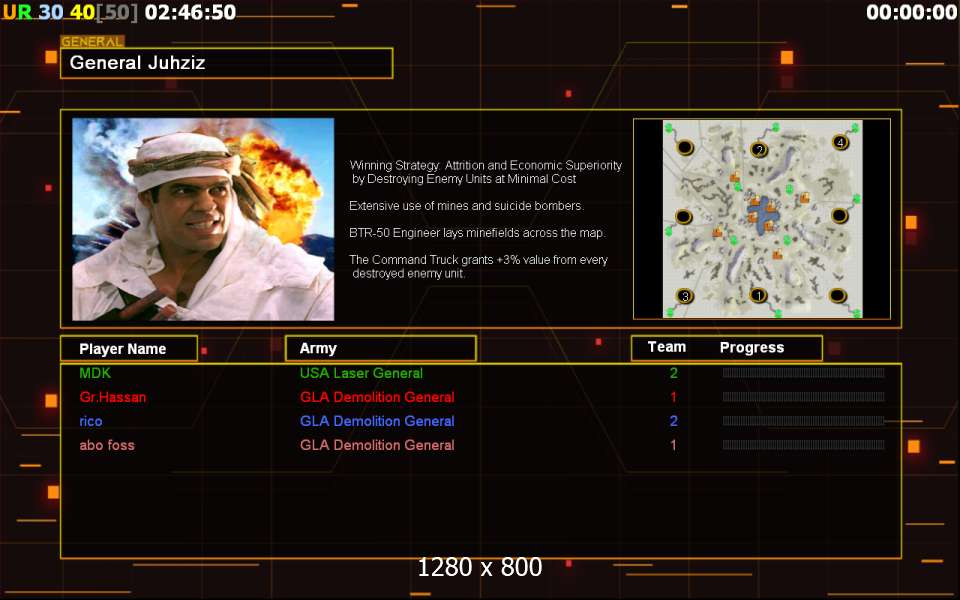The image size is (960, 600).
Task: Click the Progress column header
Action: point(752,348)
